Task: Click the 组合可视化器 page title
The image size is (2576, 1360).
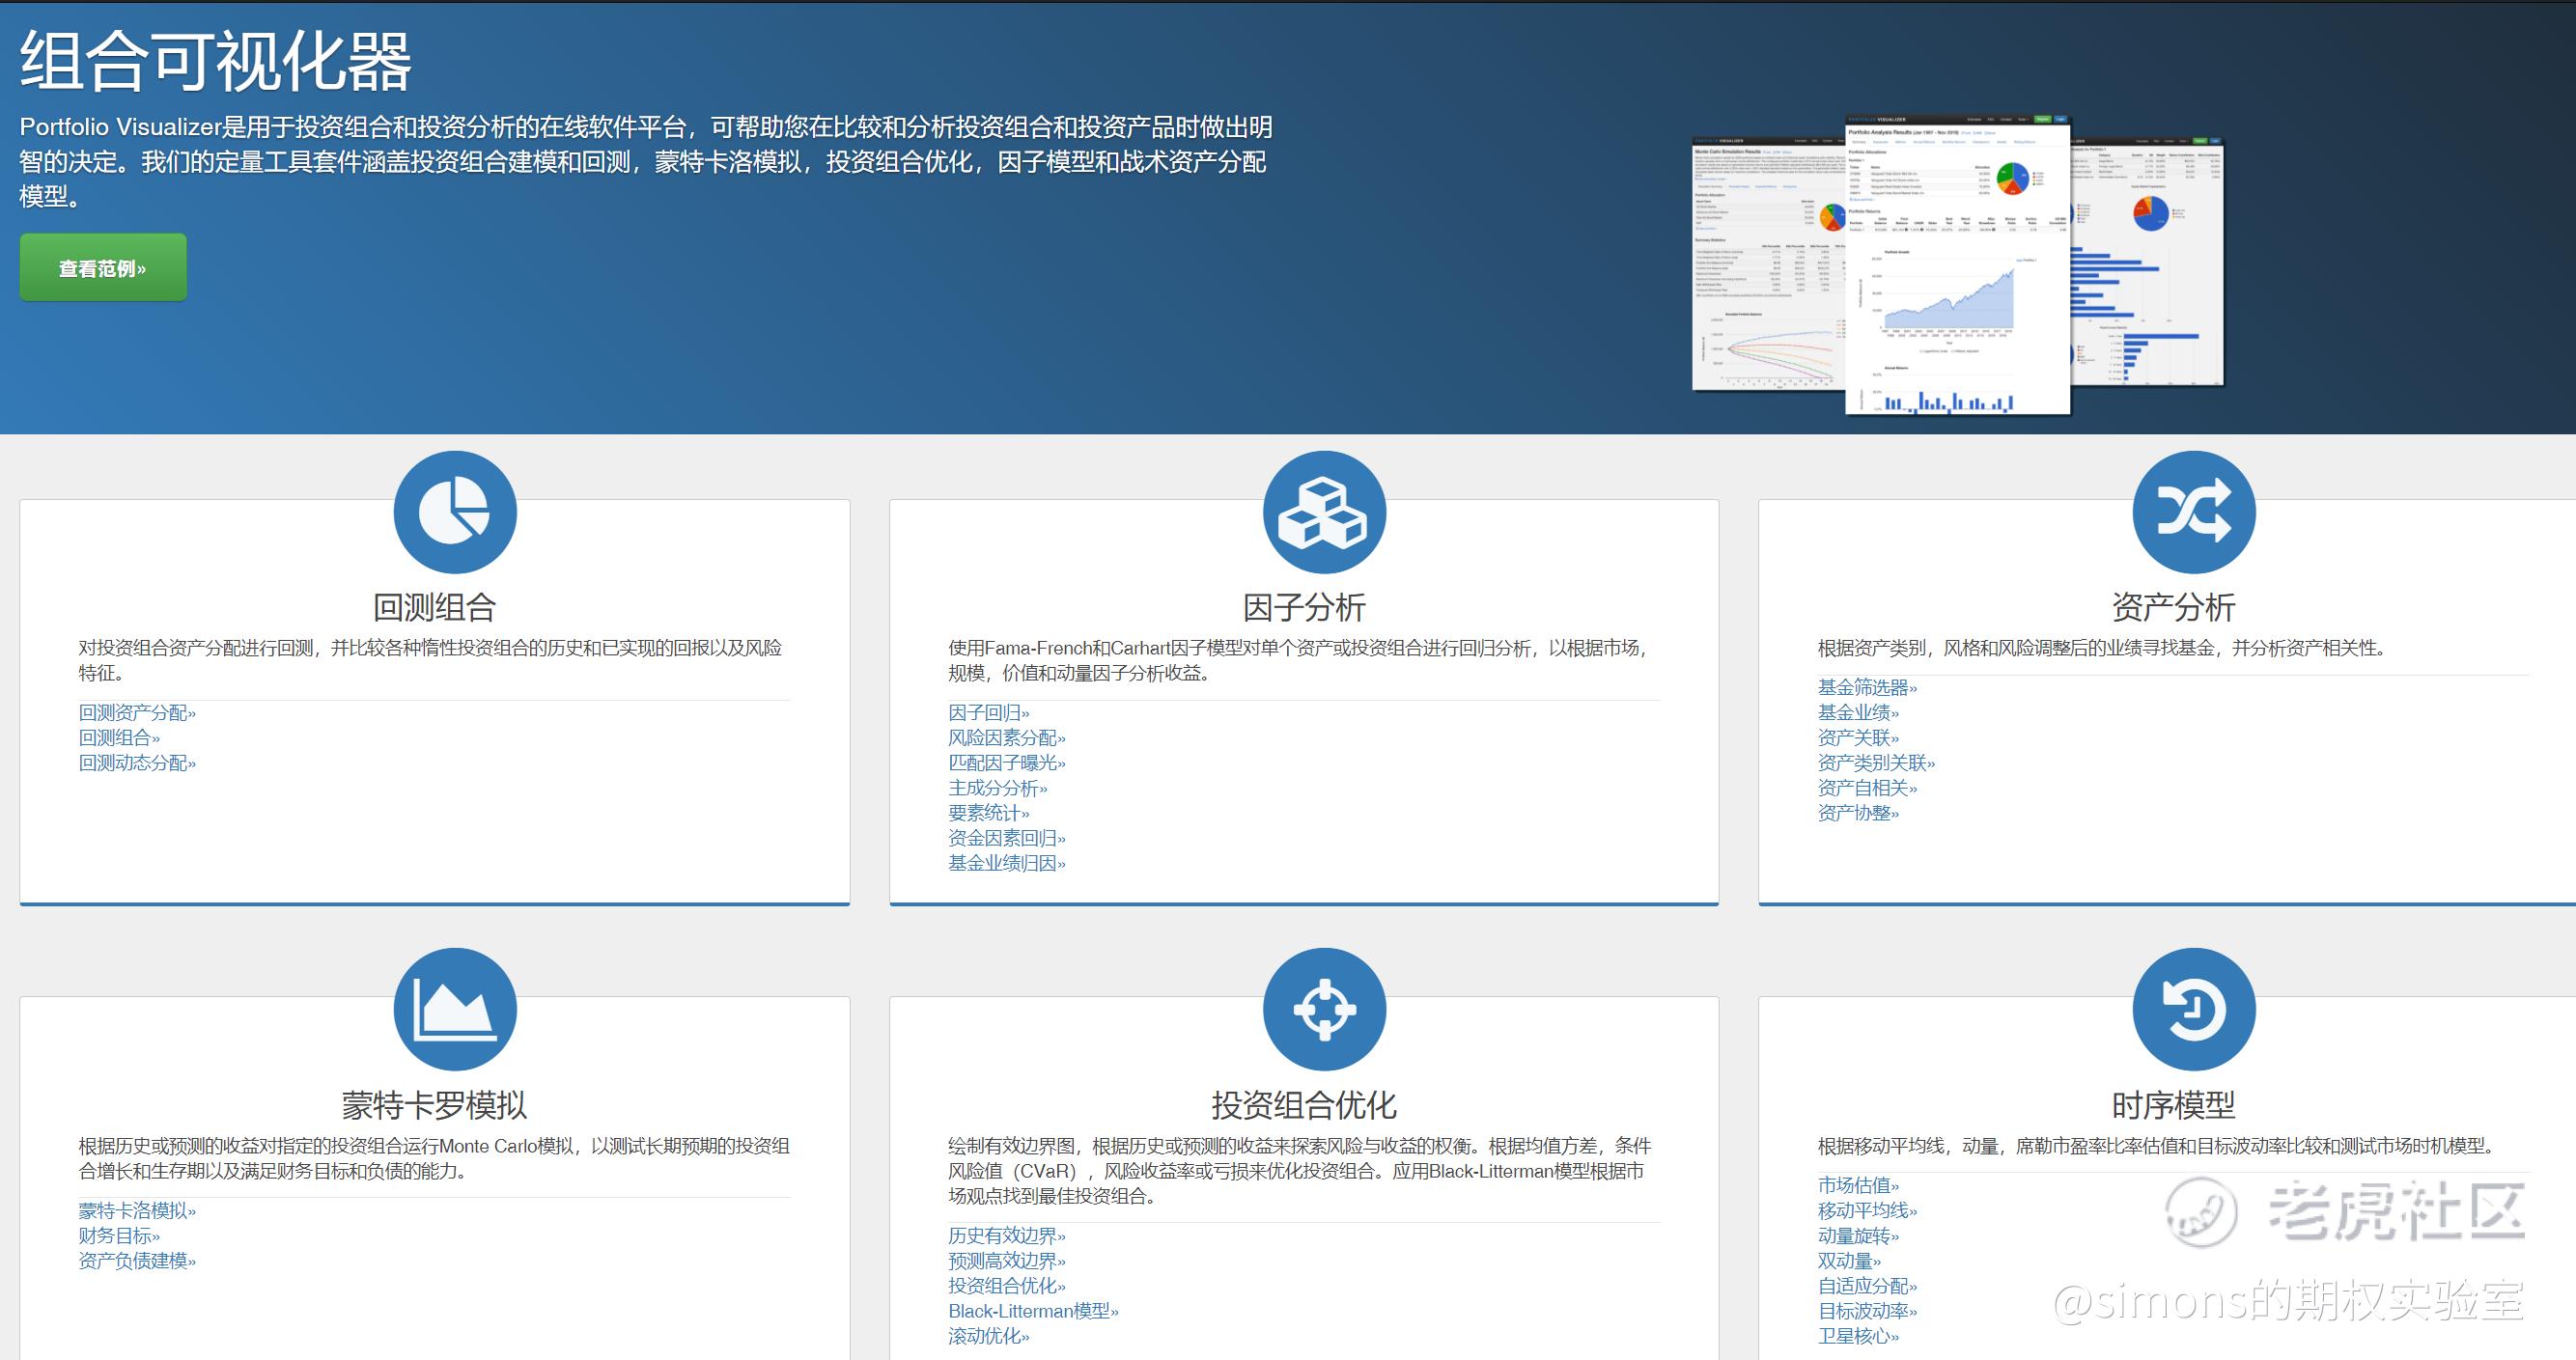Action: coord(216,62)
